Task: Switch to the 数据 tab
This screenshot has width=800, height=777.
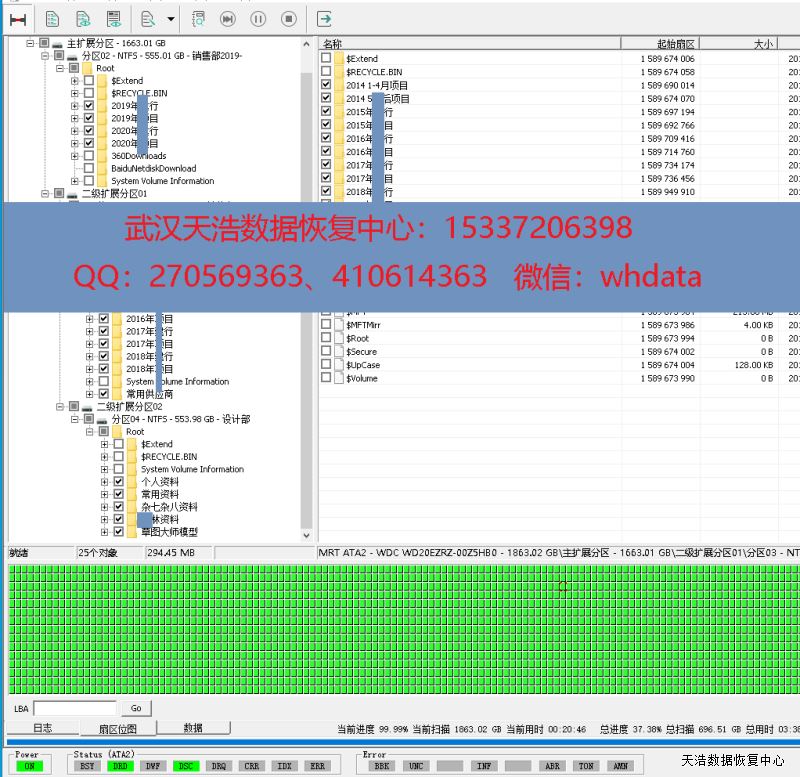Action: [x=193, y=728]
